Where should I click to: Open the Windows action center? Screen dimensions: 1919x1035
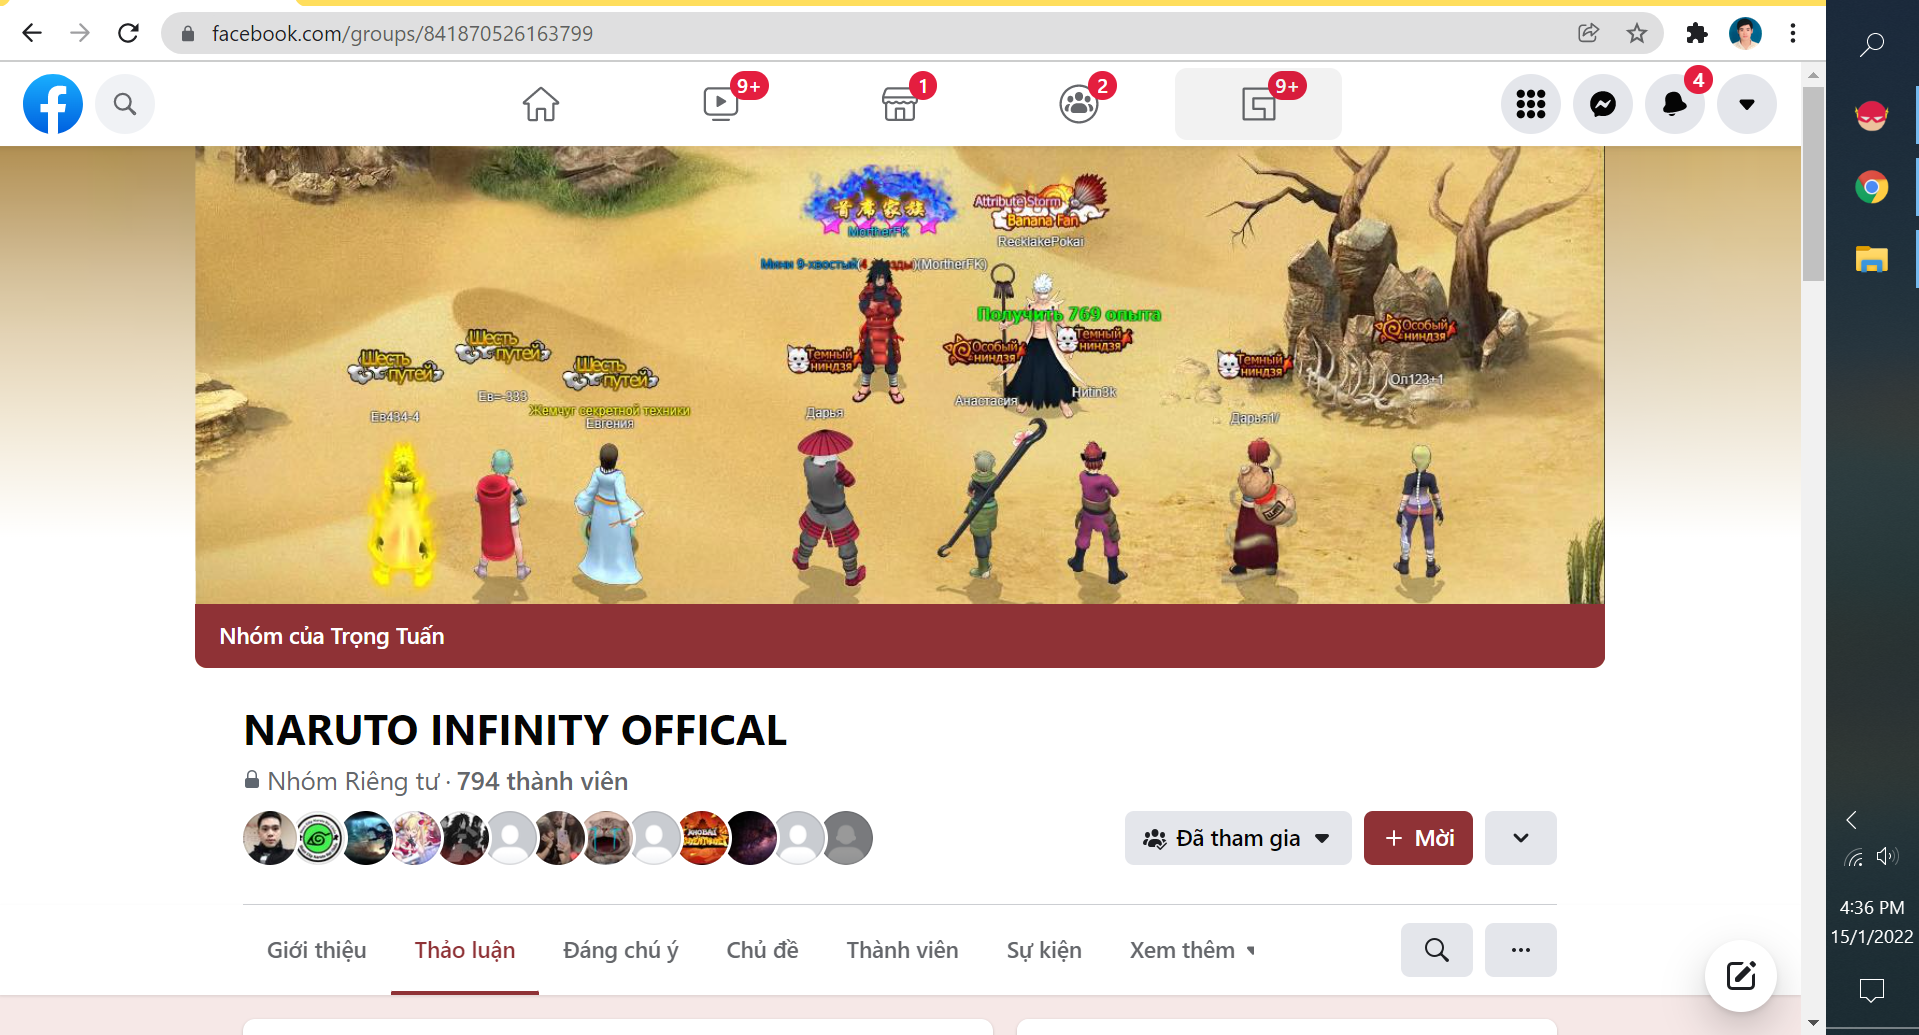coord(1872,990)
